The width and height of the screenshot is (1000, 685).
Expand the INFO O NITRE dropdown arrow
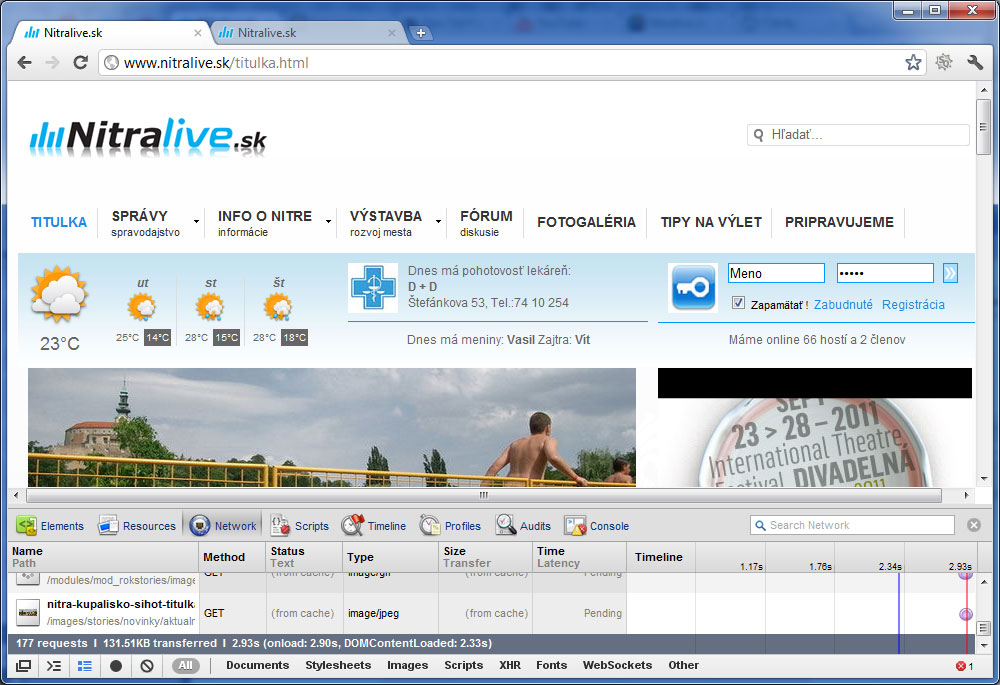point(328,222)
